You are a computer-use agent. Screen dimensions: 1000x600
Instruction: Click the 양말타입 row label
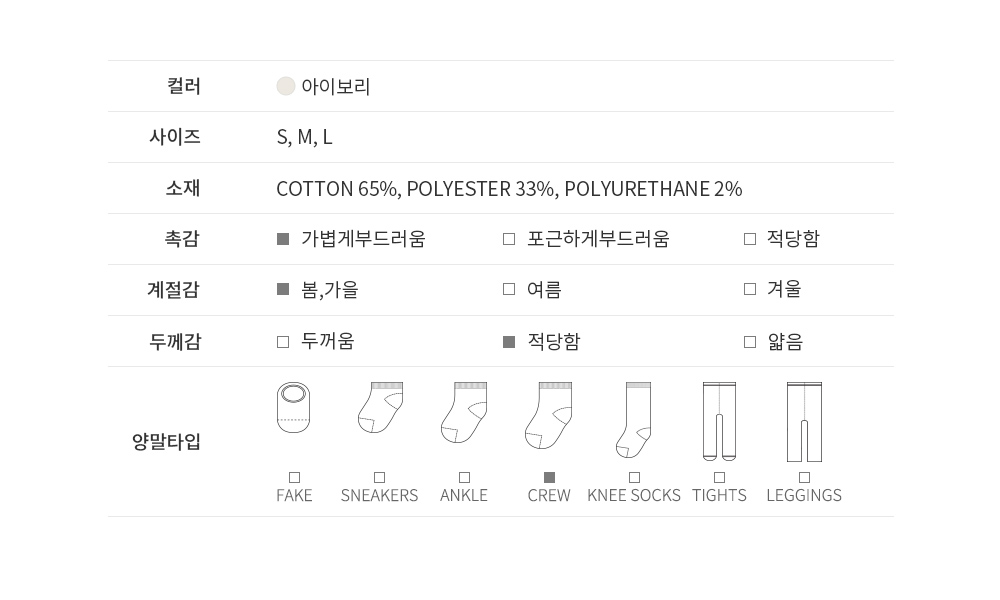click(x=166, y=442)
